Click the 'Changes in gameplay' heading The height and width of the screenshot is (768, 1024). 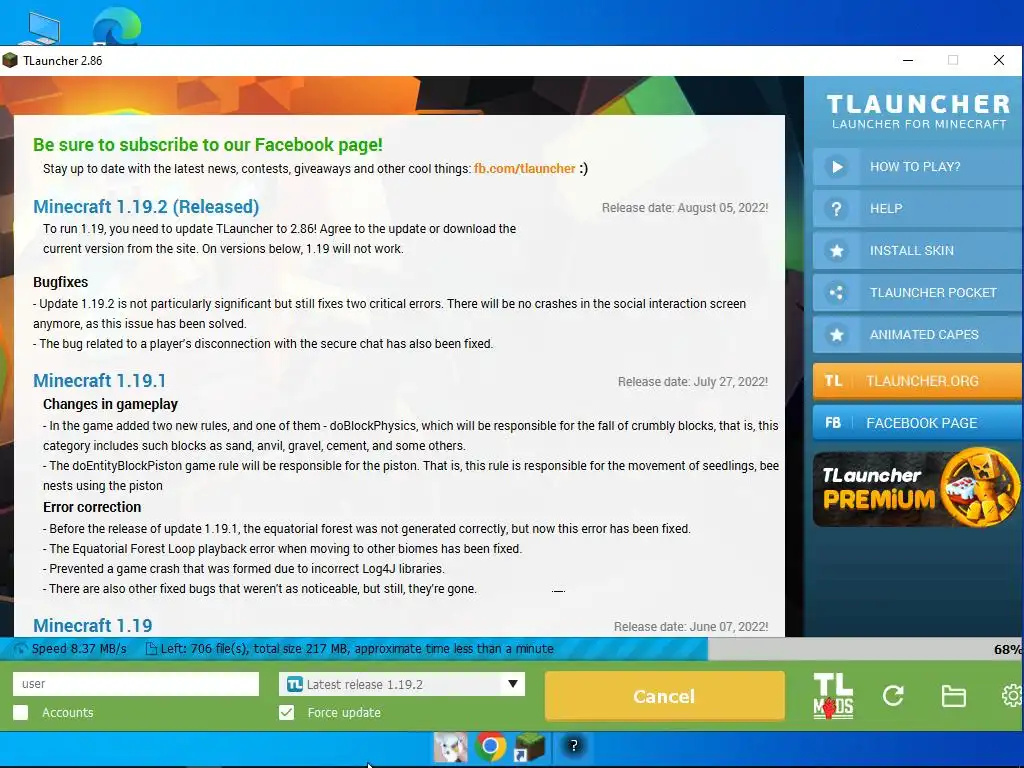click(x=110, y=404)
